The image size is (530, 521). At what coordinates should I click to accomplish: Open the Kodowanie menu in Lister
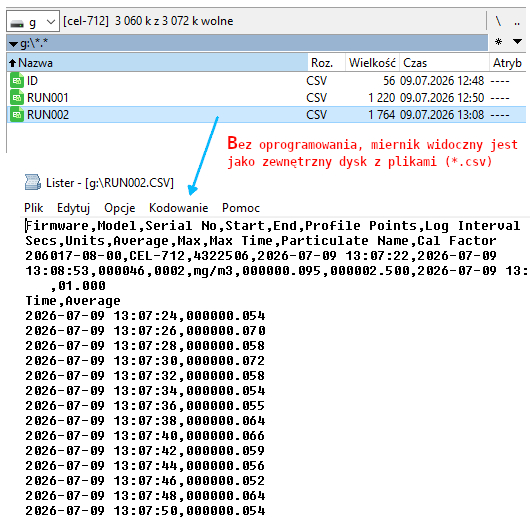coord(178,208)
